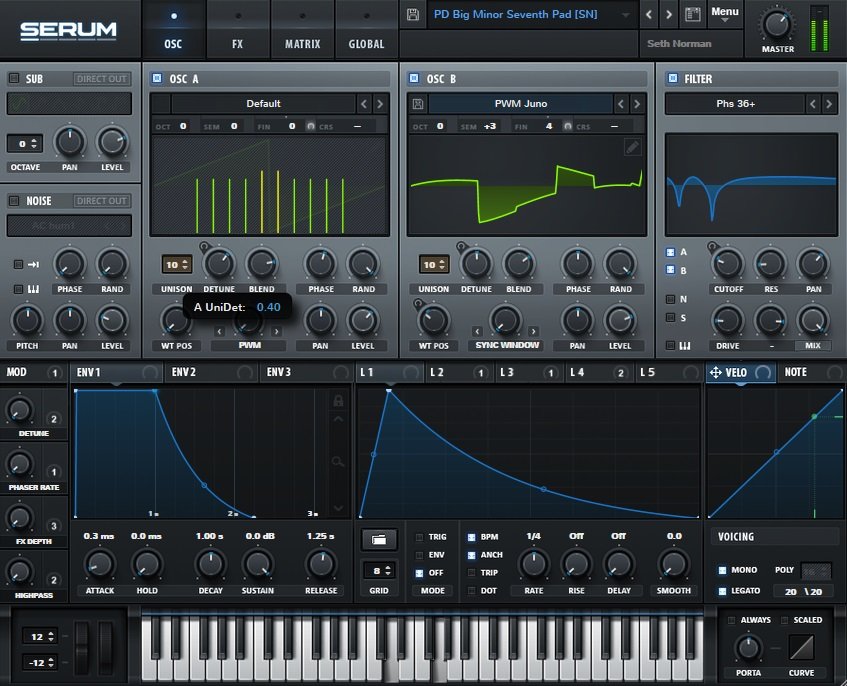Turn the MASTER volume knob
Viewport: 847px width, 686px height.
click(777, 24)
